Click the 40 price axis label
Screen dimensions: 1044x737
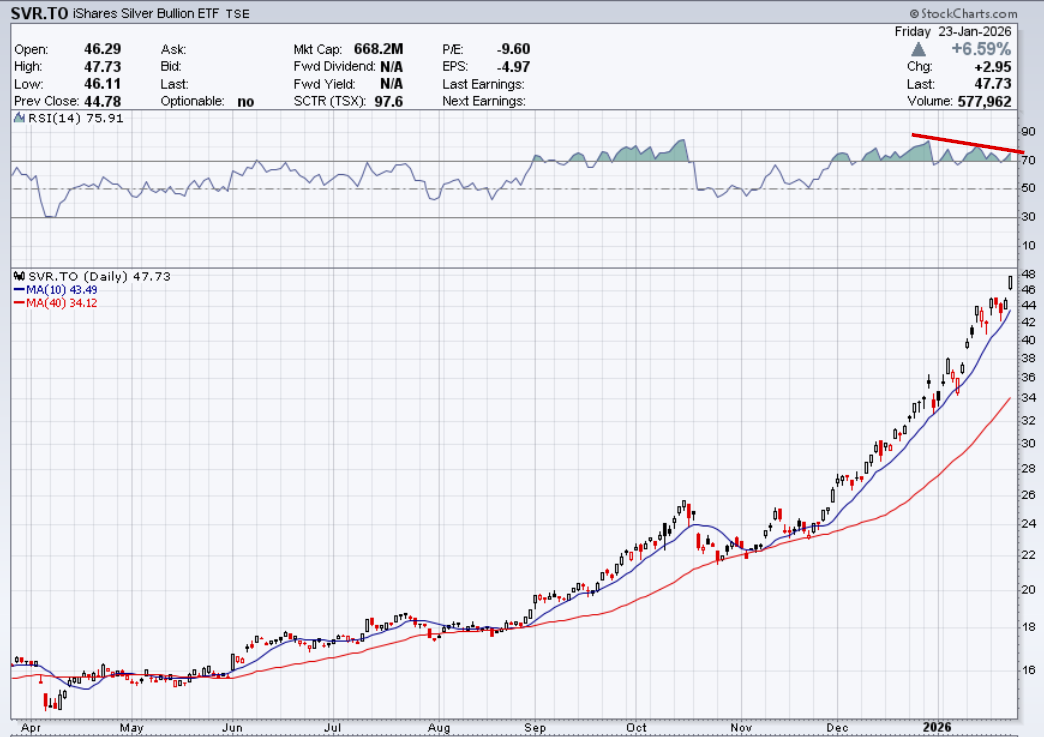click(x=1028, y=340)
